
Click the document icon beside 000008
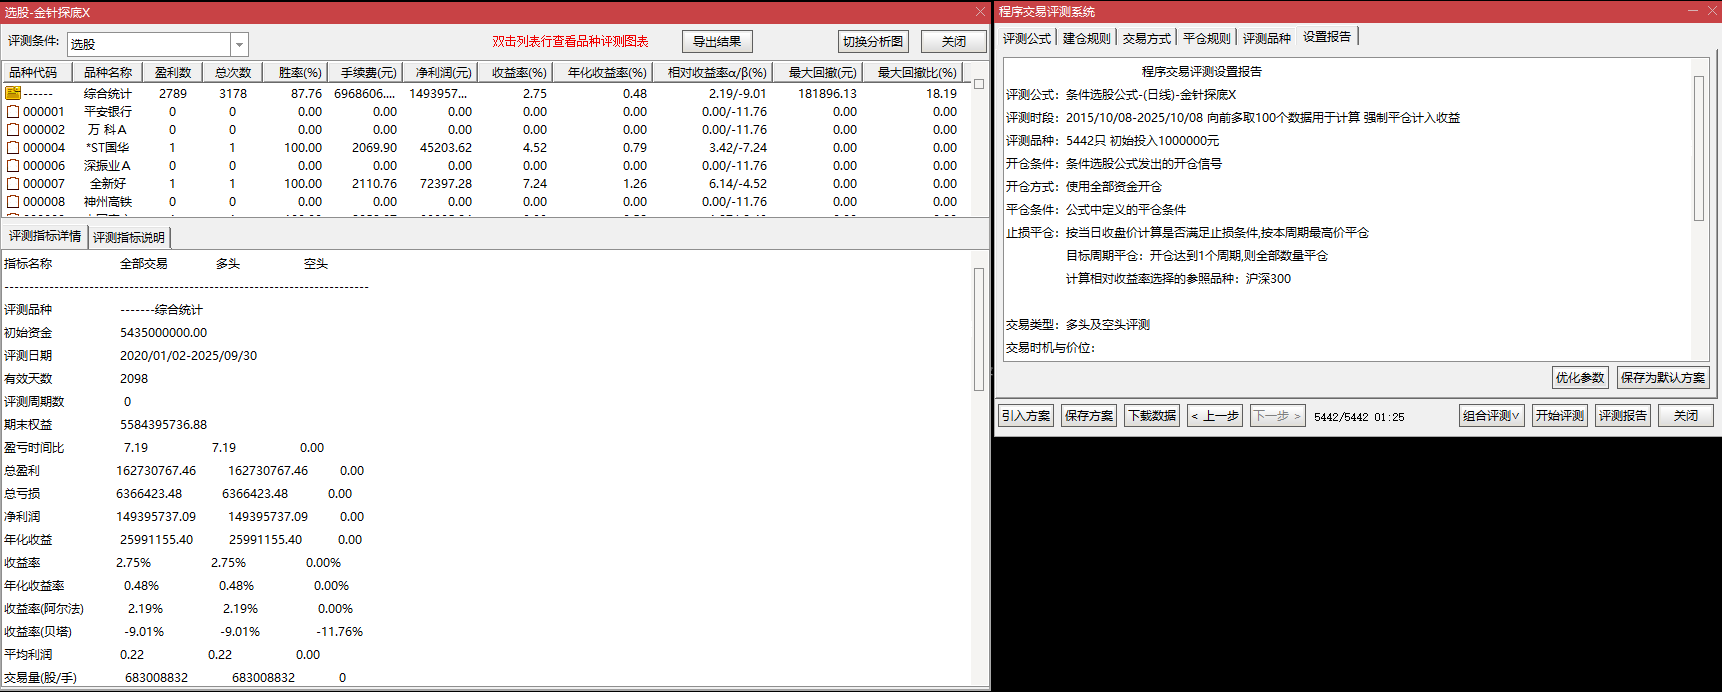point(13,202)
